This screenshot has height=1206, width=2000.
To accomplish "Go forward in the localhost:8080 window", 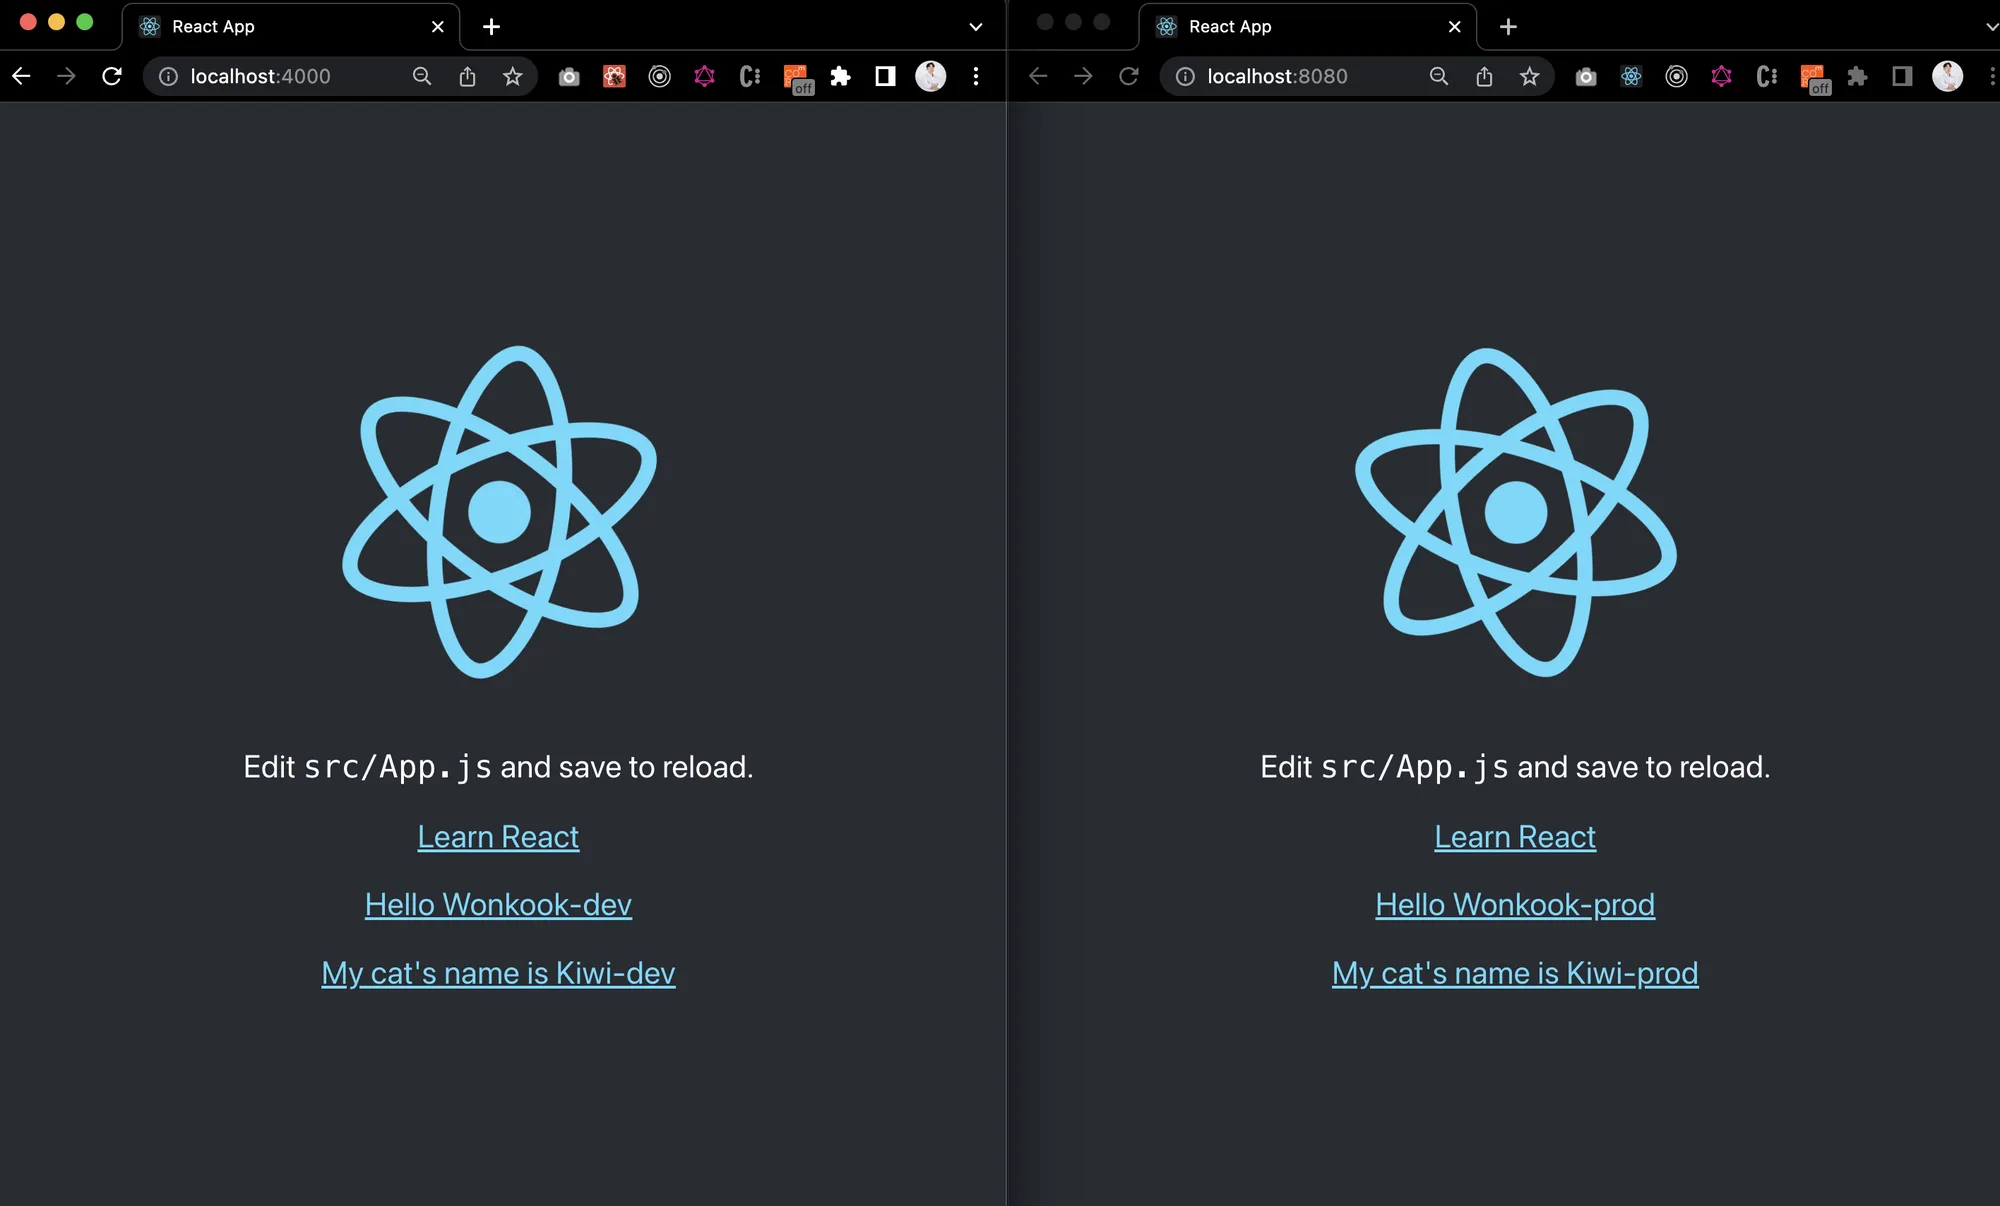I will [x=1083, y=76].
